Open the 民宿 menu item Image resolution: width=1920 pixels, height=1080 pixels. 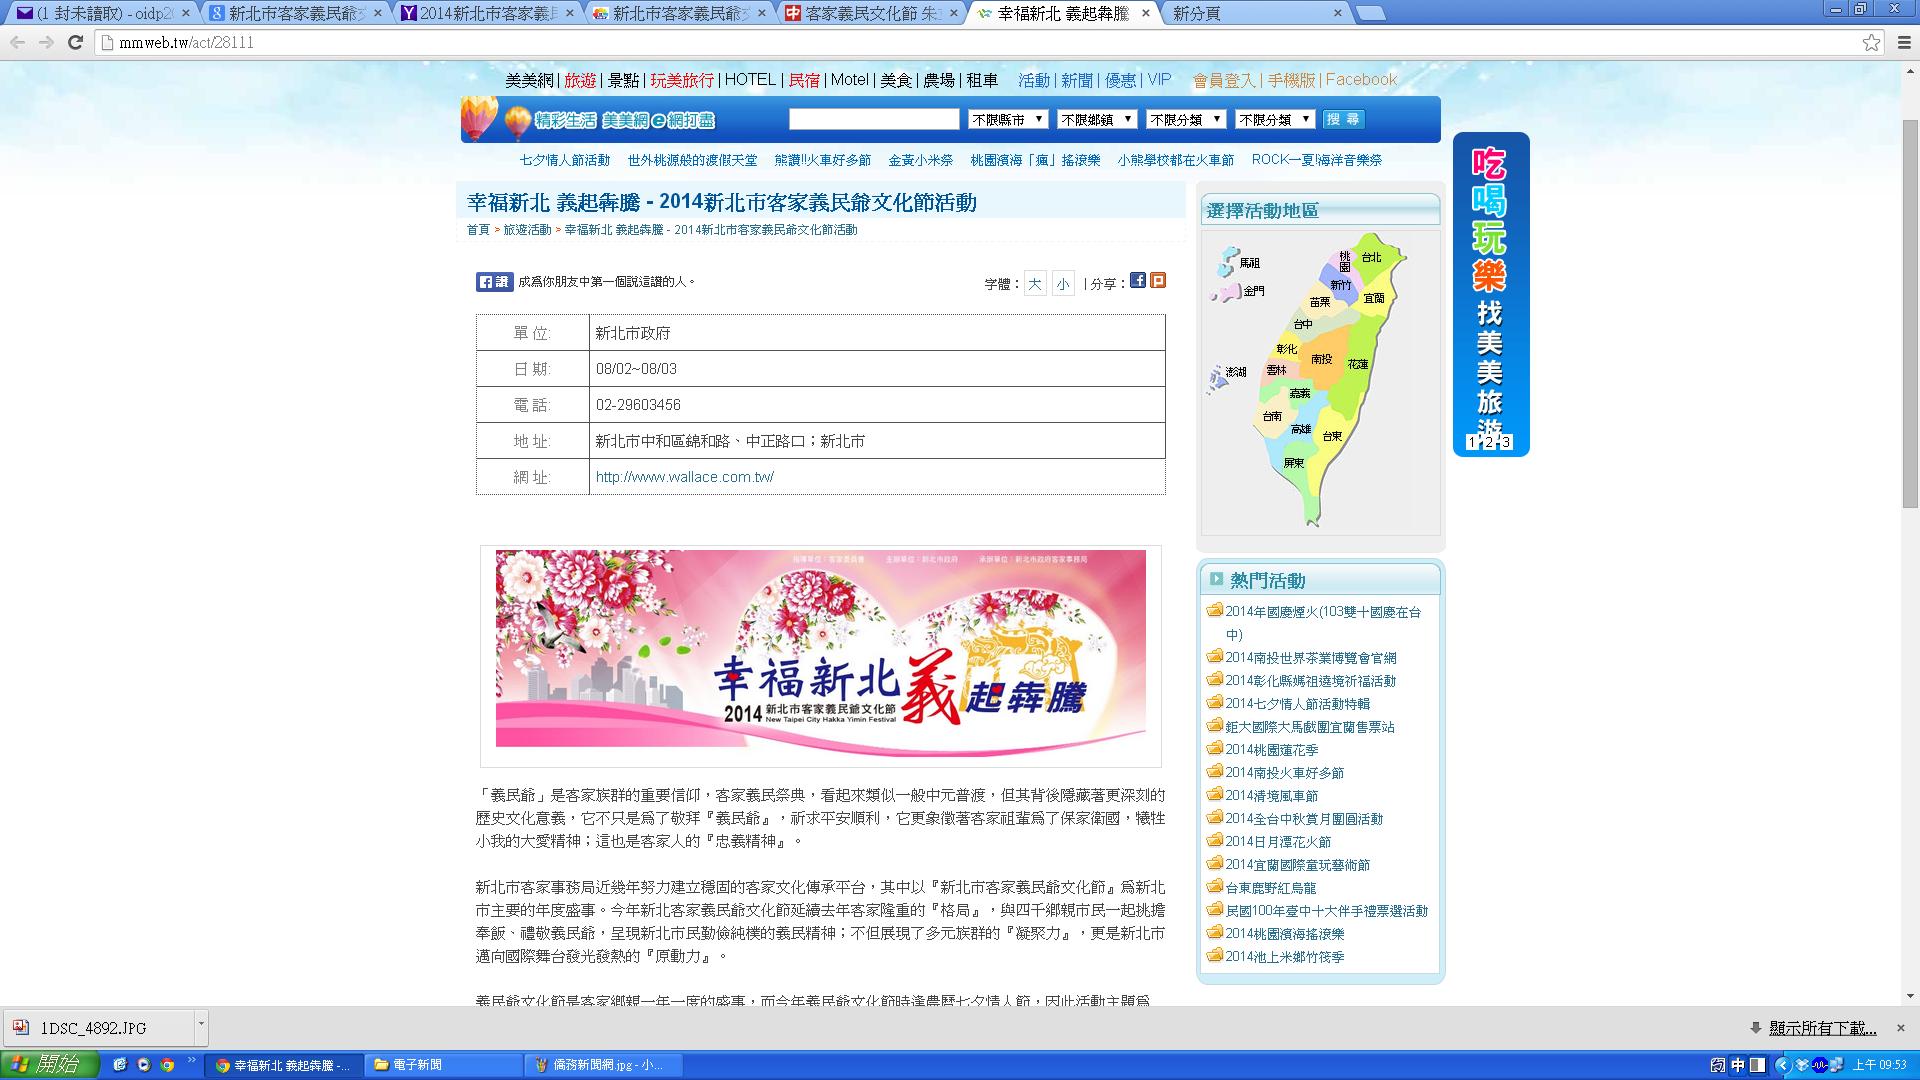point(804,80)
